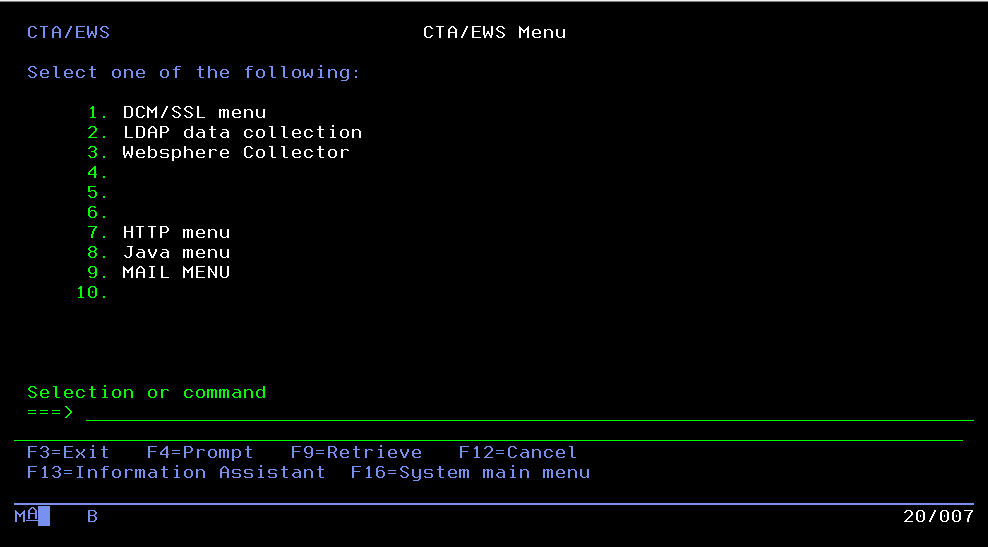988x547 pixels.
Task: Click the 'Selection or command' label
Action: click(146, 393)
